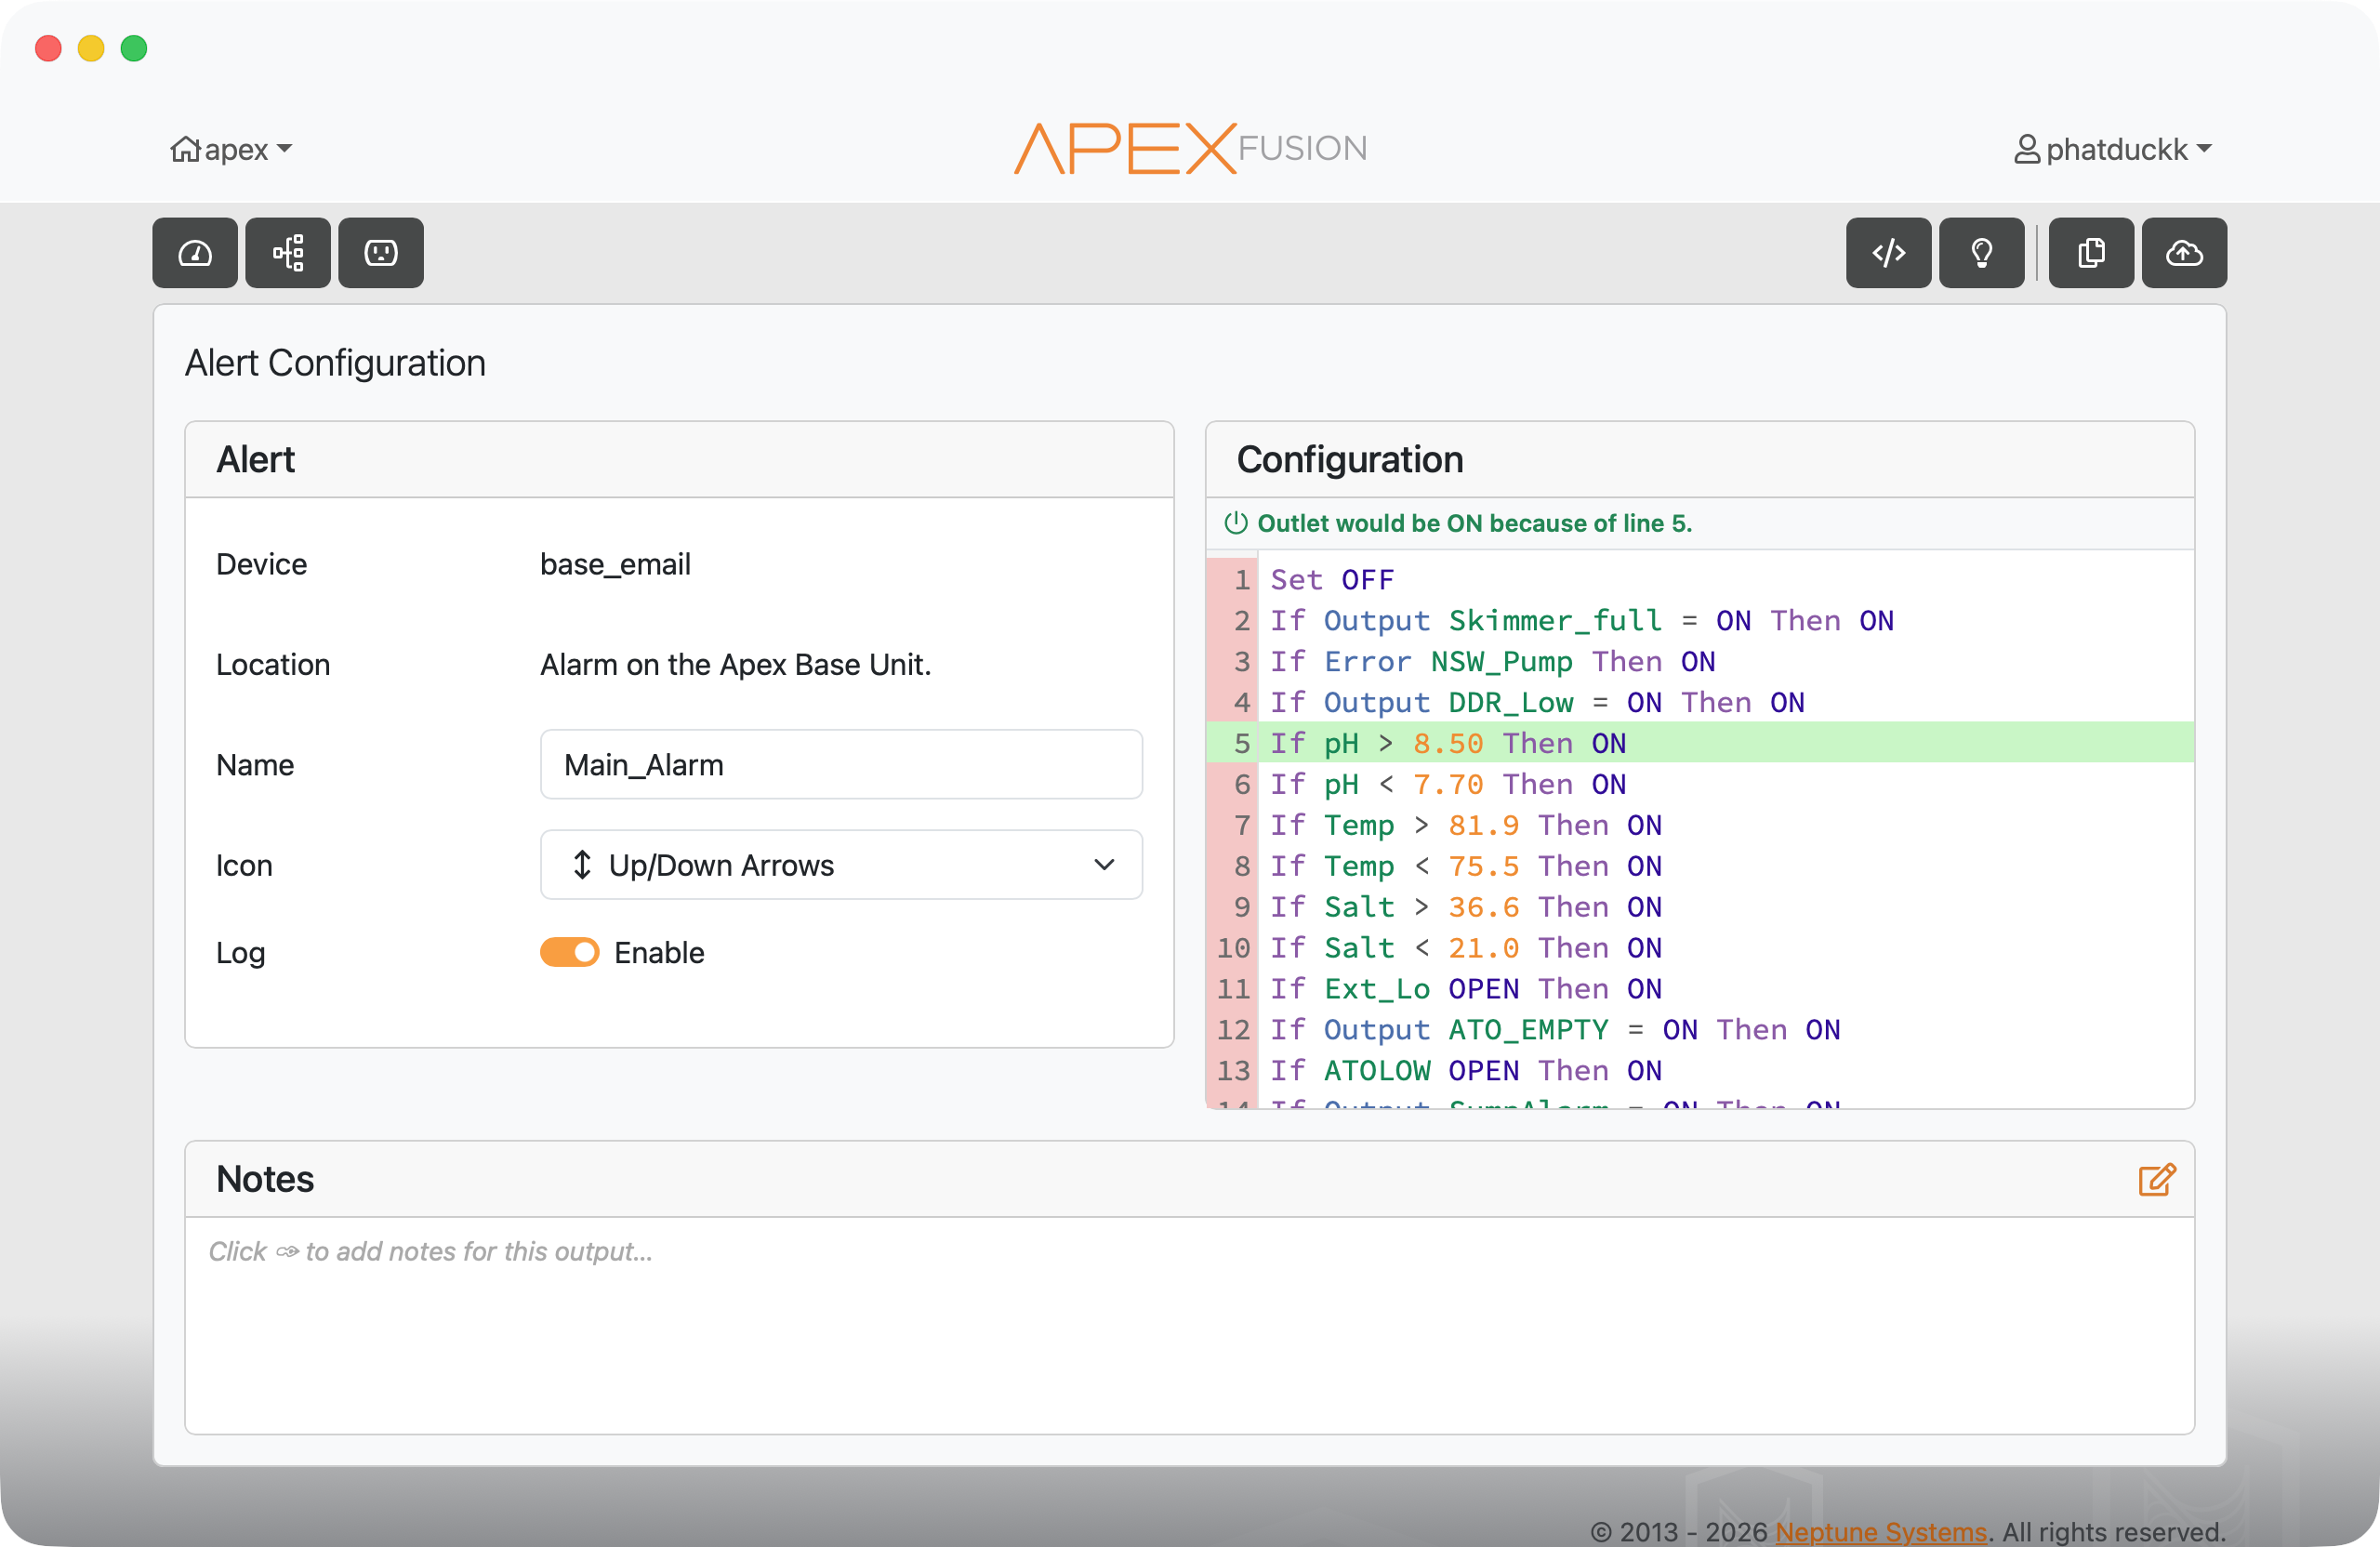Copy configuration with the duplicate icon
Screen dimensions: 2380x1547
click(2091, 253)
